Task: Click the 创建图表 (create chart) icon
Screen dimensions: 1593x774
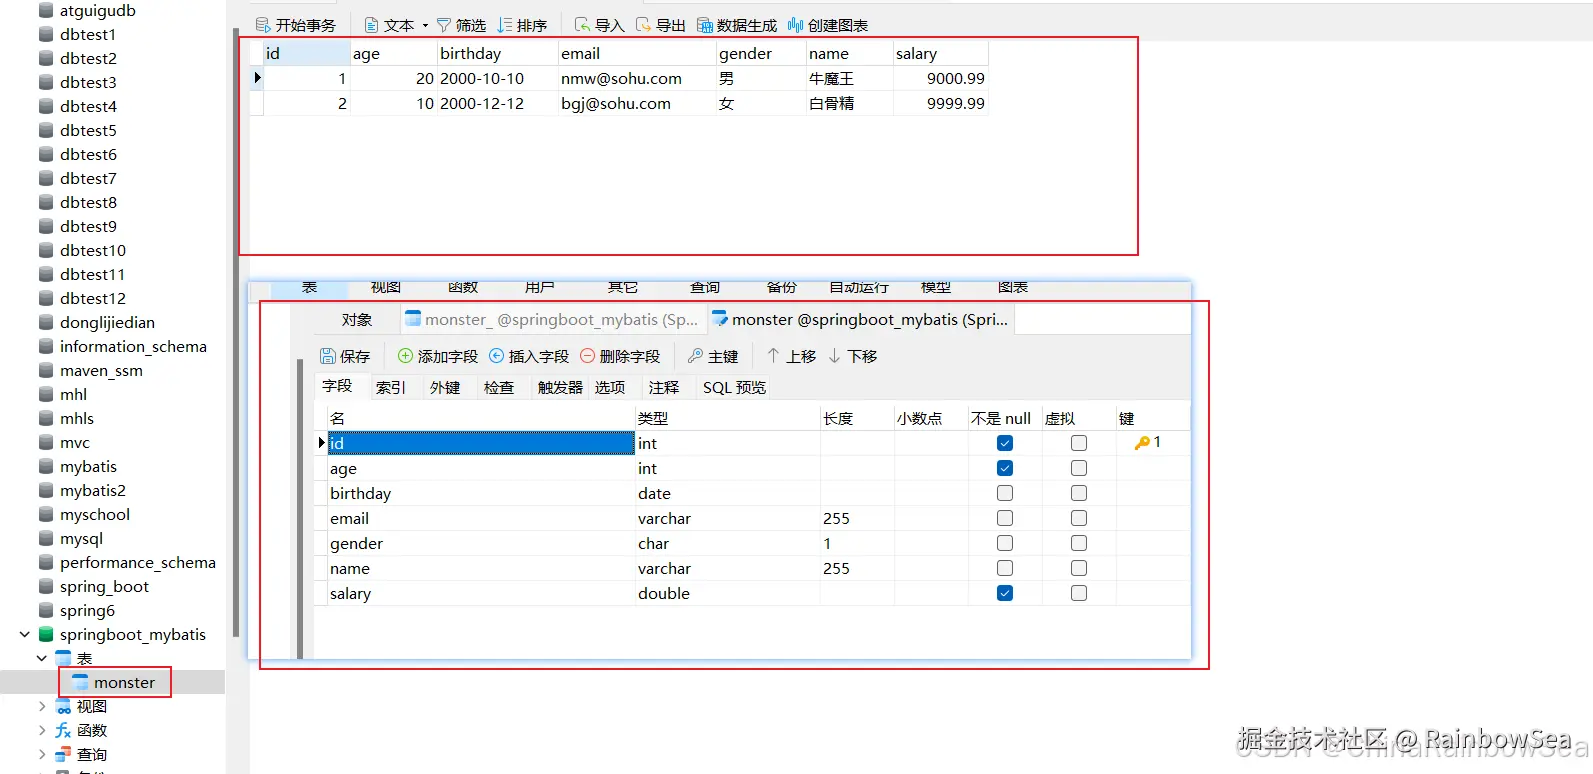Action: (x=795, y=25)
